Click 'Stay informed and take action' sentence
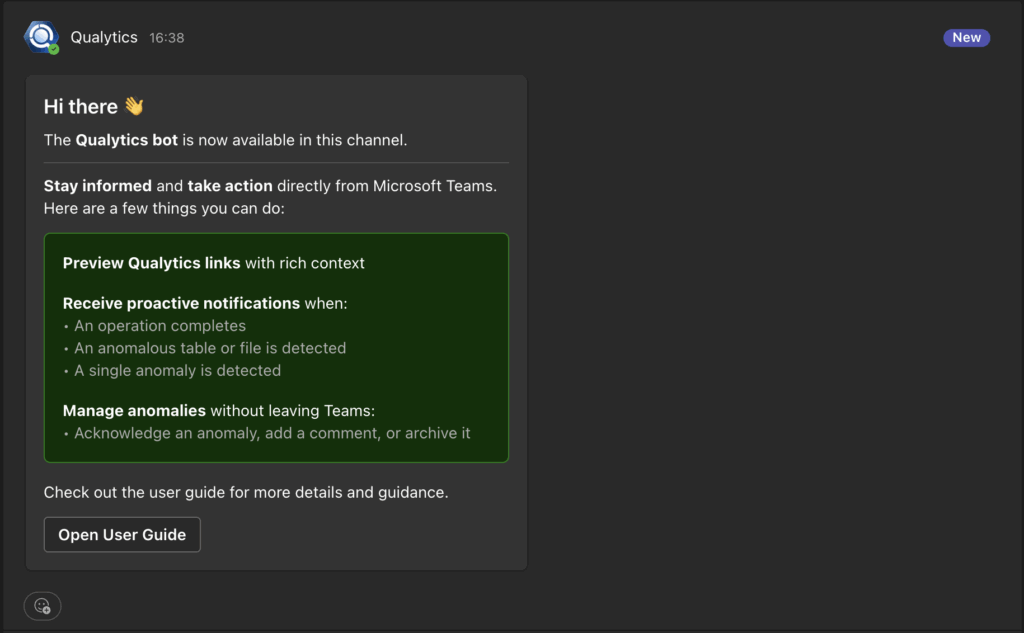The height and width of the screenshot is (633, 1024). [270, 186]
